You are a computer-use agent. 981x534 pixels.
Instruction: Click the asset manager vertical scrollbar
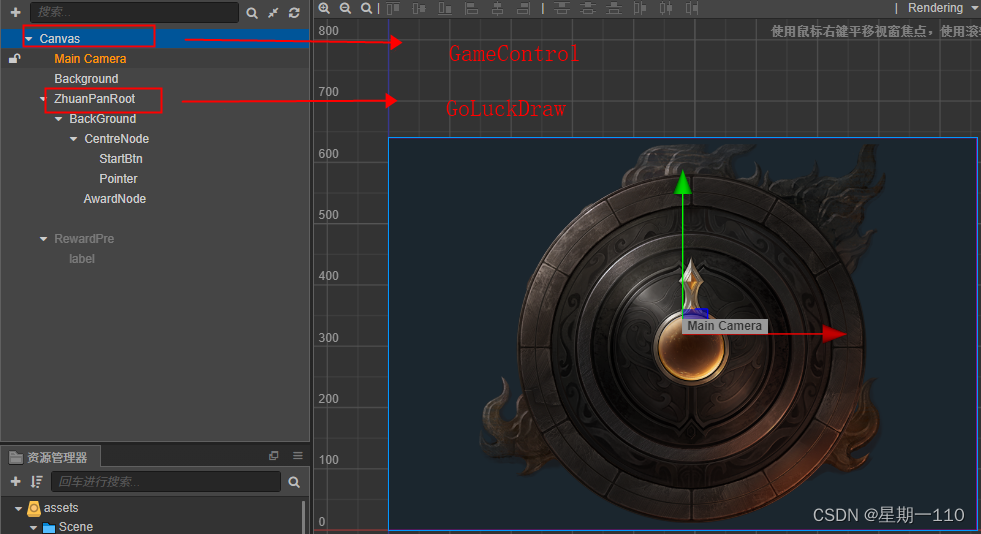coord(304,516)
